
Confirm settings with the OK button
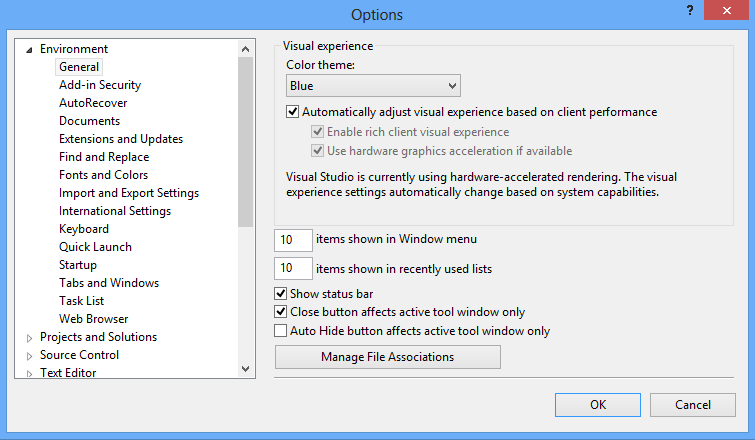point(598,405)
